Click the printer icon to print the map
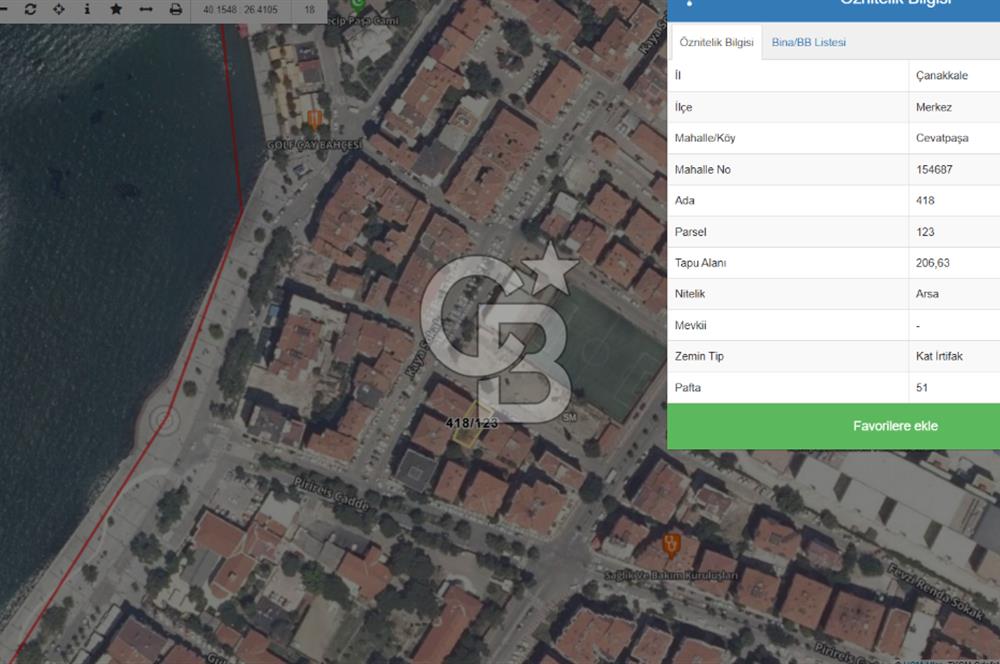The image size is (1000, 664). [176, 9]
